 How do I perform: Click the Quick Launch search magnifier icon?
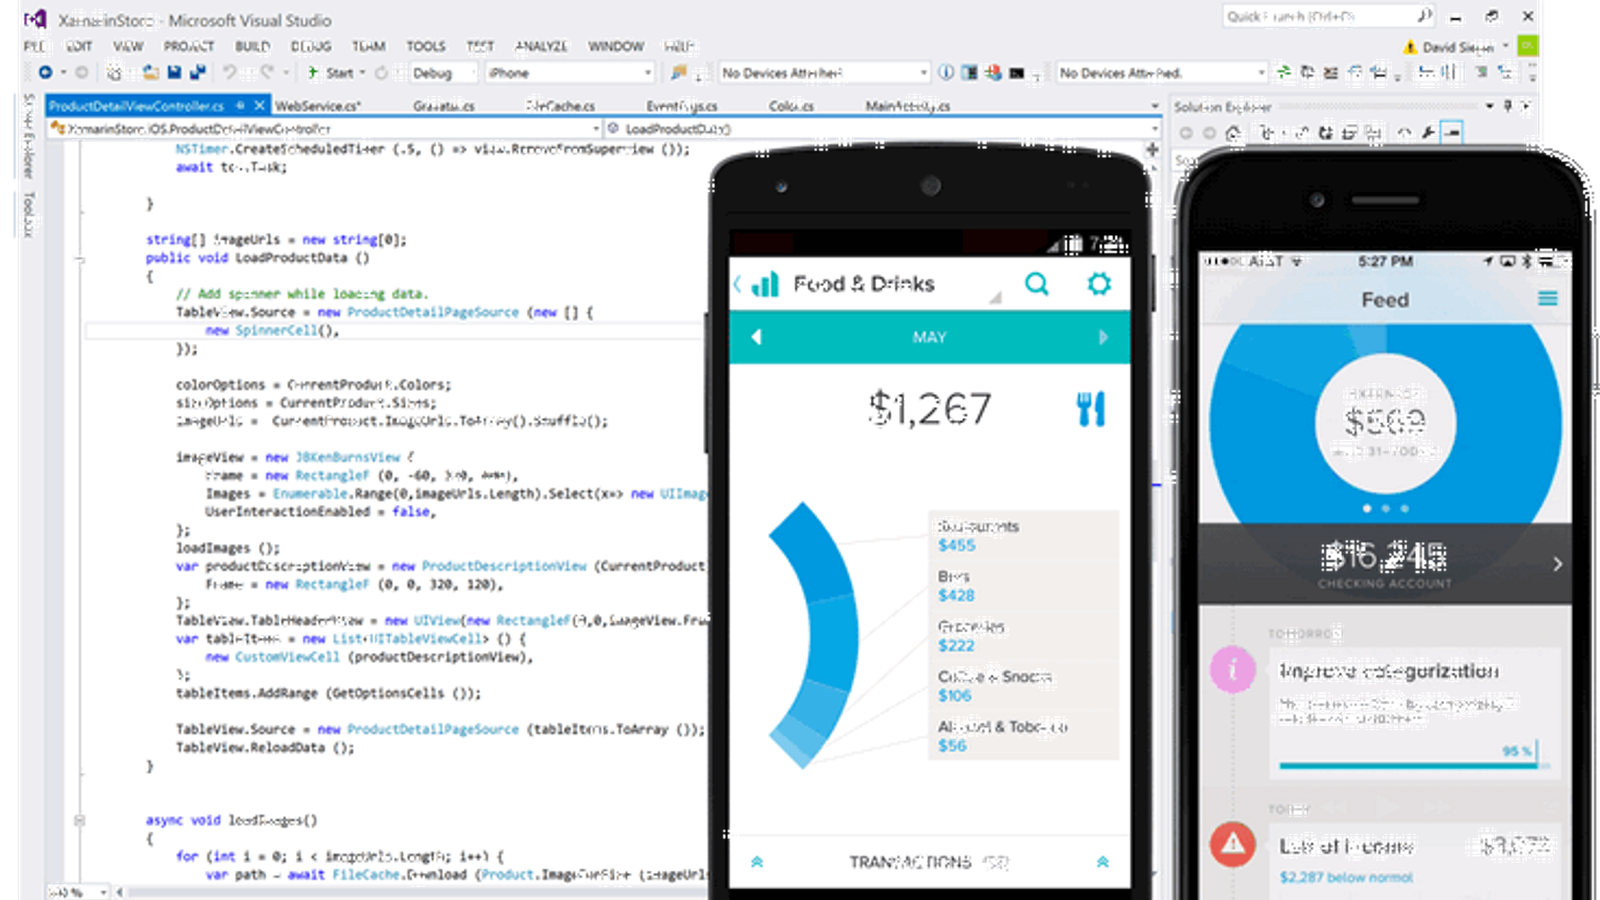point(1424,16)
